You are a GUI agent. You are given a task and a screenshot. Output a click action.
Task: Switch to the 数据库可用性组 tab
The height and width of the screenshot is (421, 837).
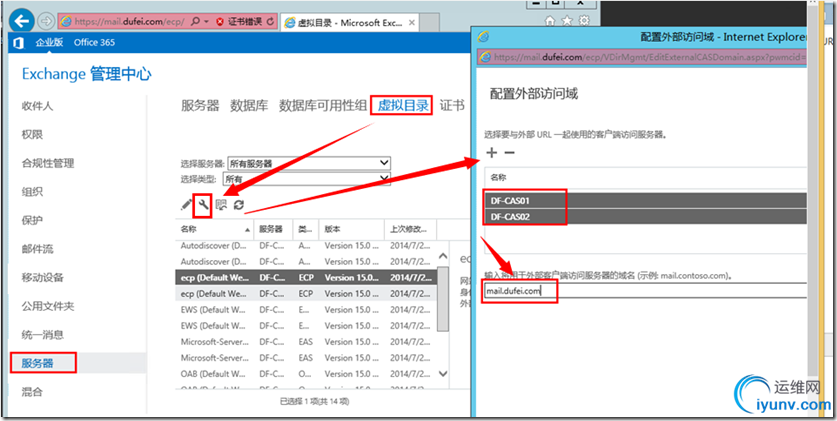[x=323, y=106]
